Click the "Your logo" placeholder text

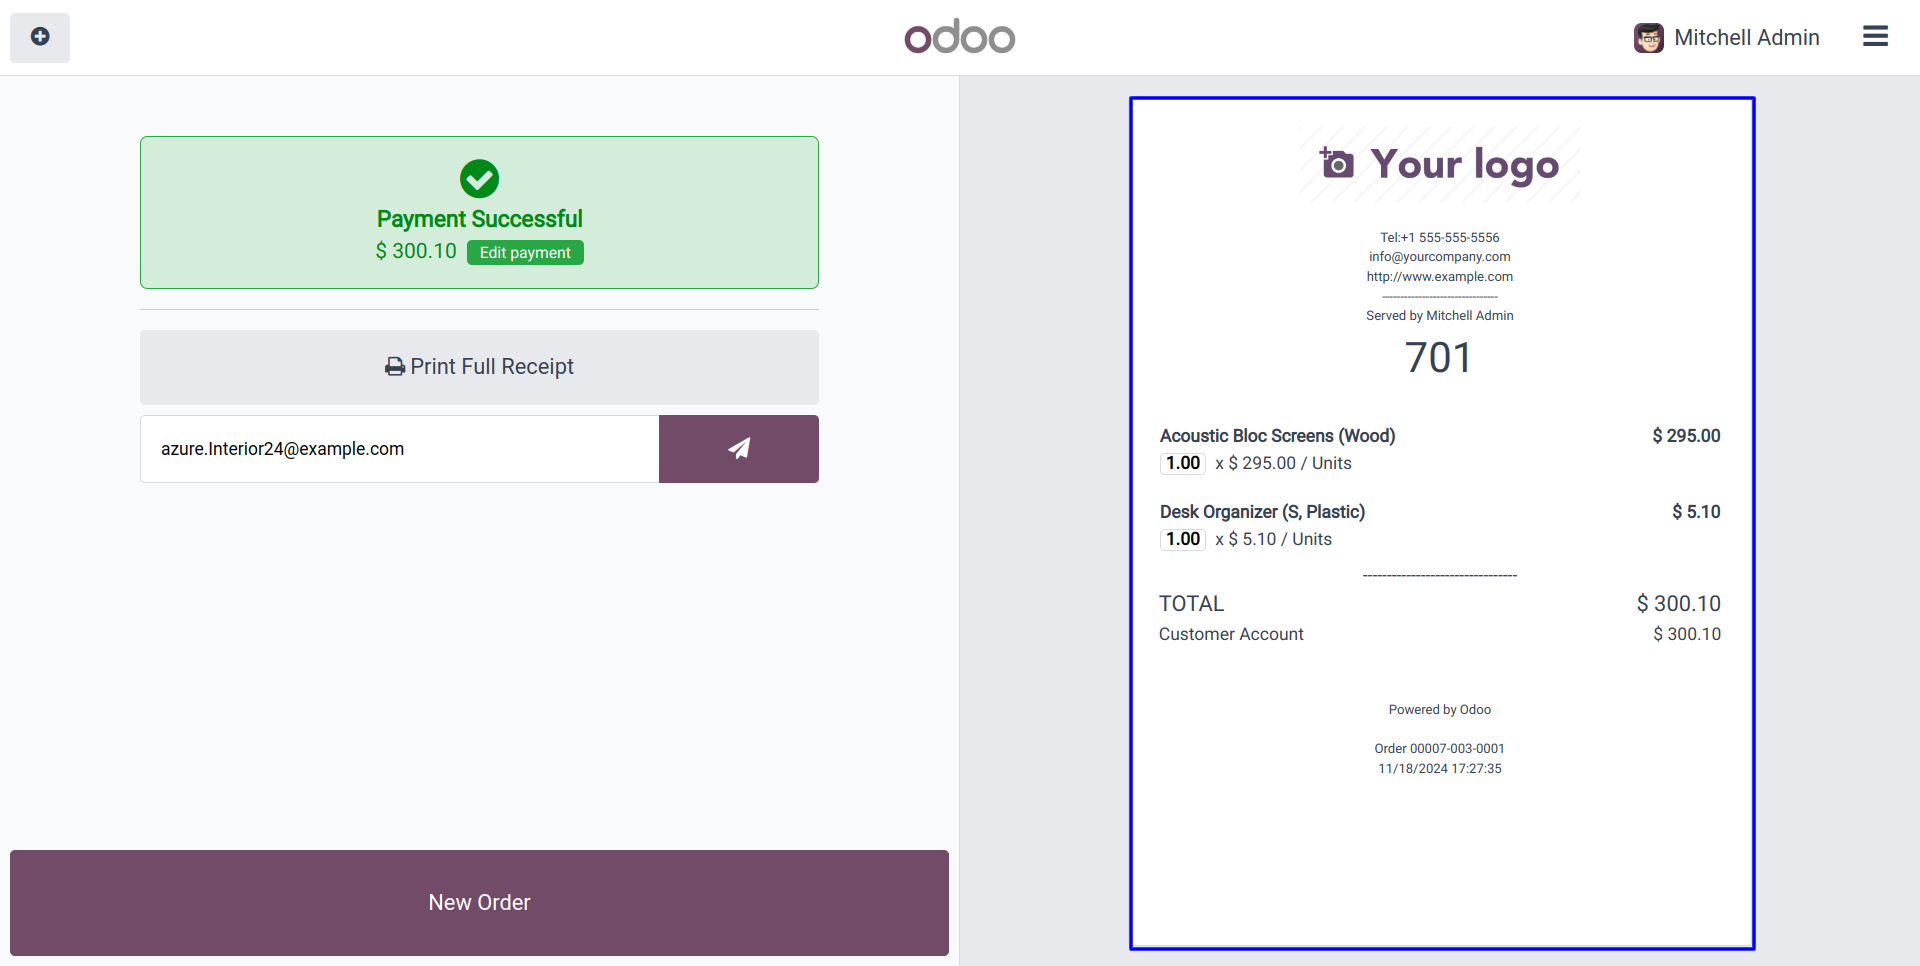pos(1464,164)
